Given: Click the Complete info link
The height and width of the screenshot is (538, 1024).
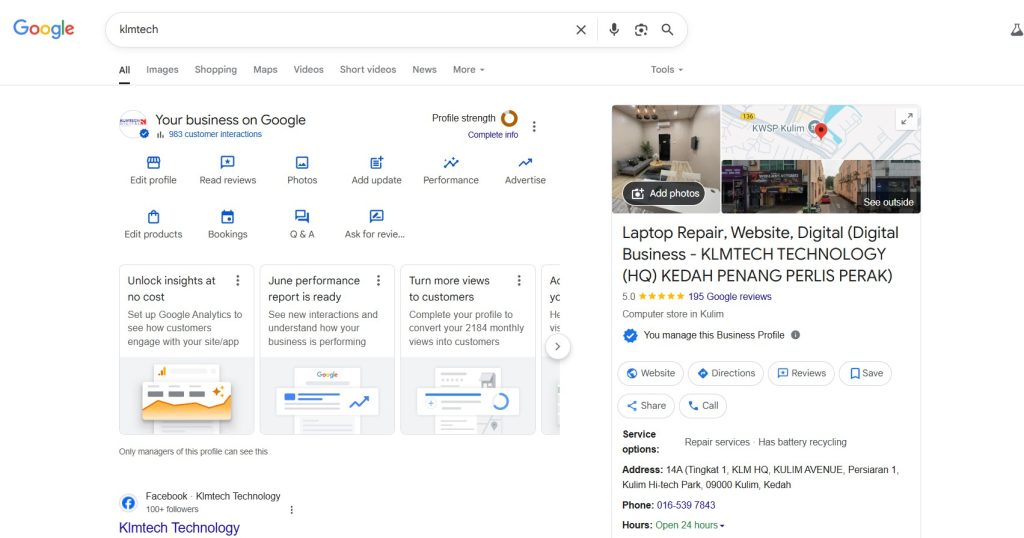Looking at the screenshot, I should tap(492, 135).
